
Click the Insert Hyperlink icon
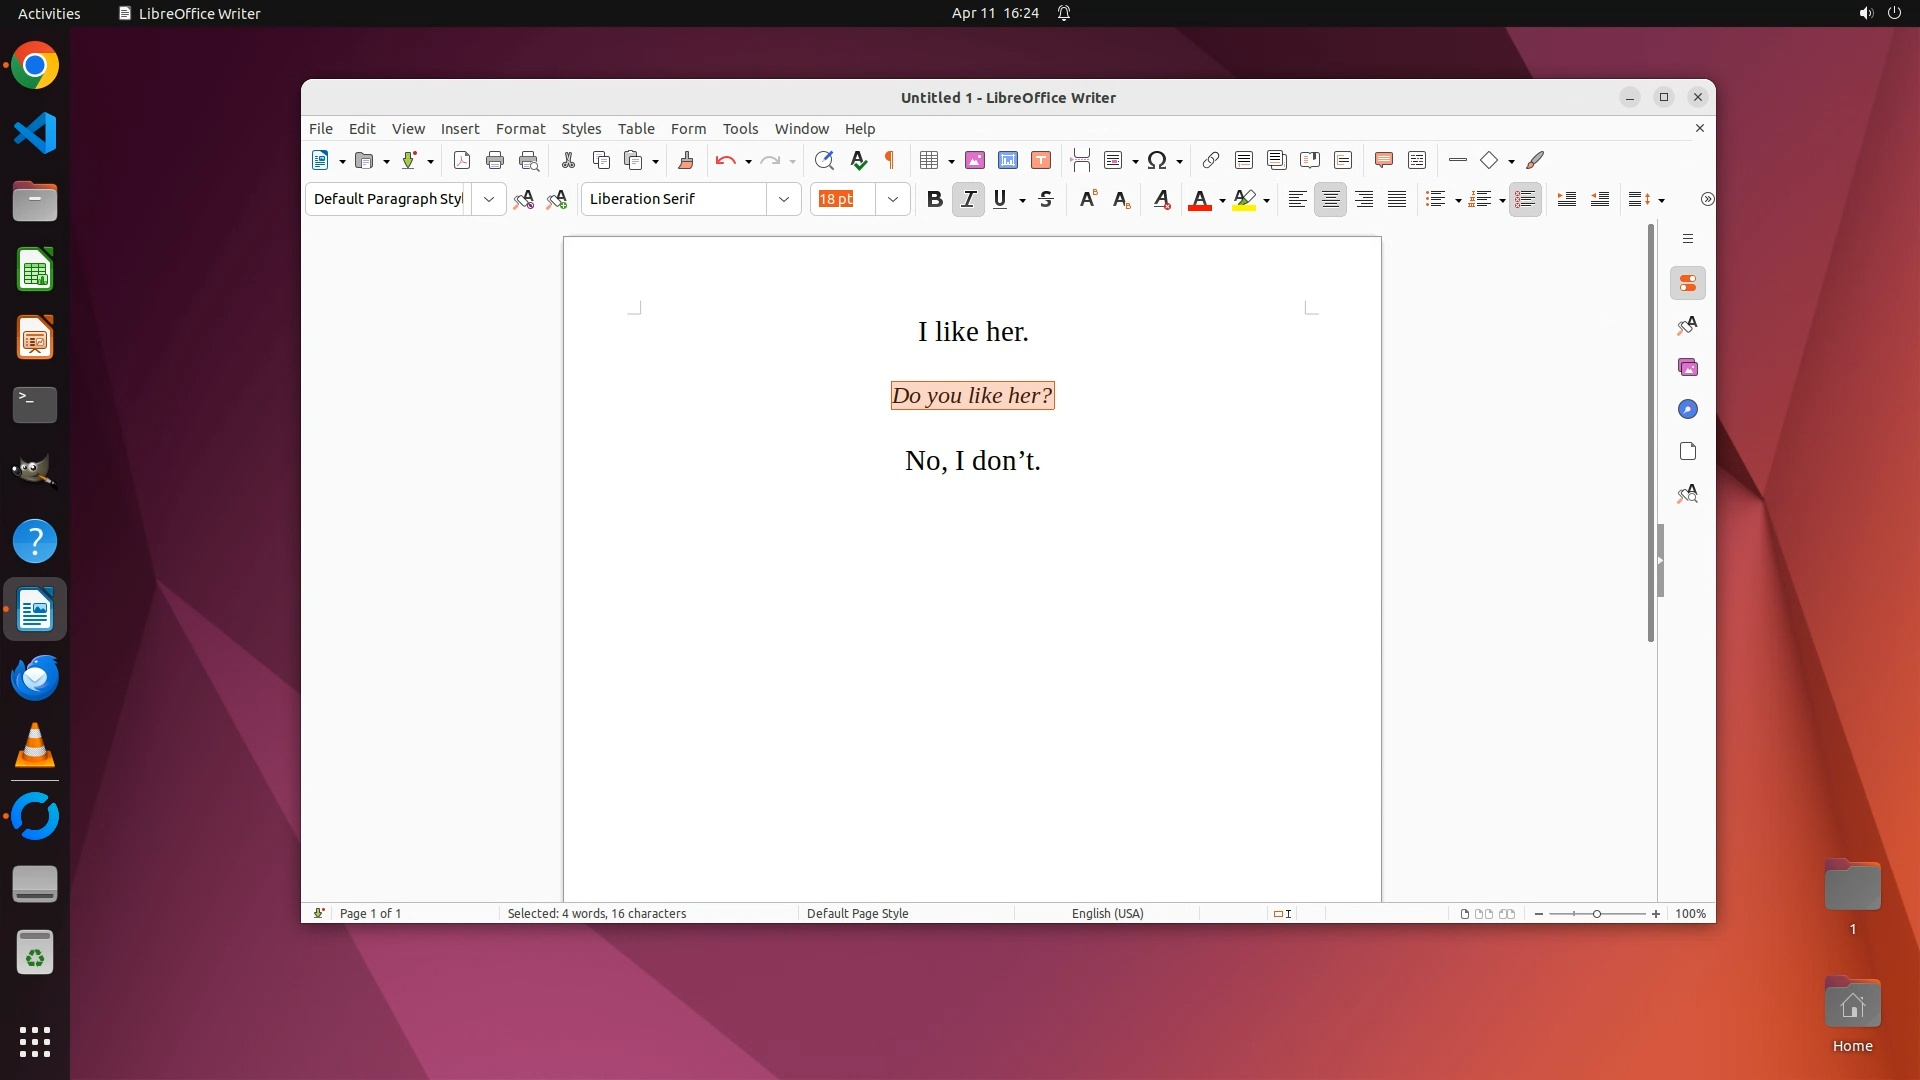1211,160
